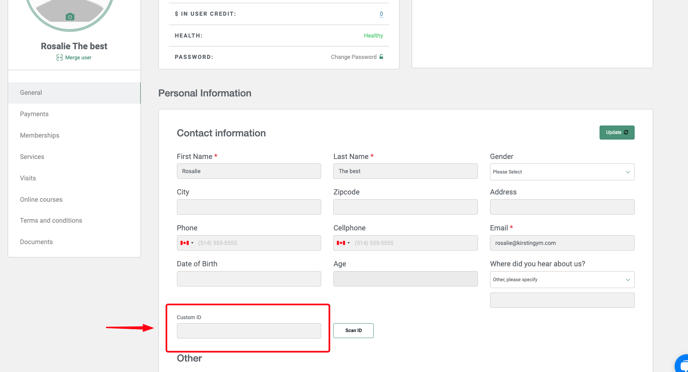The height and width of the screenshot is (372, 688).
Task: Click the Date of Birth field
Action: coord(249,279)
